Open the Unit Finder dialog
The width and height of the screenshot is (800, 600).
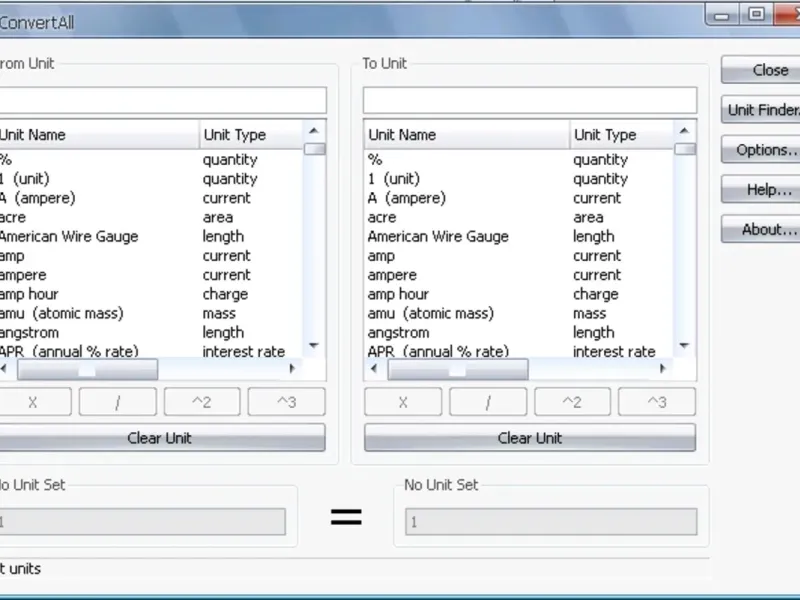[x=761, y=110]
